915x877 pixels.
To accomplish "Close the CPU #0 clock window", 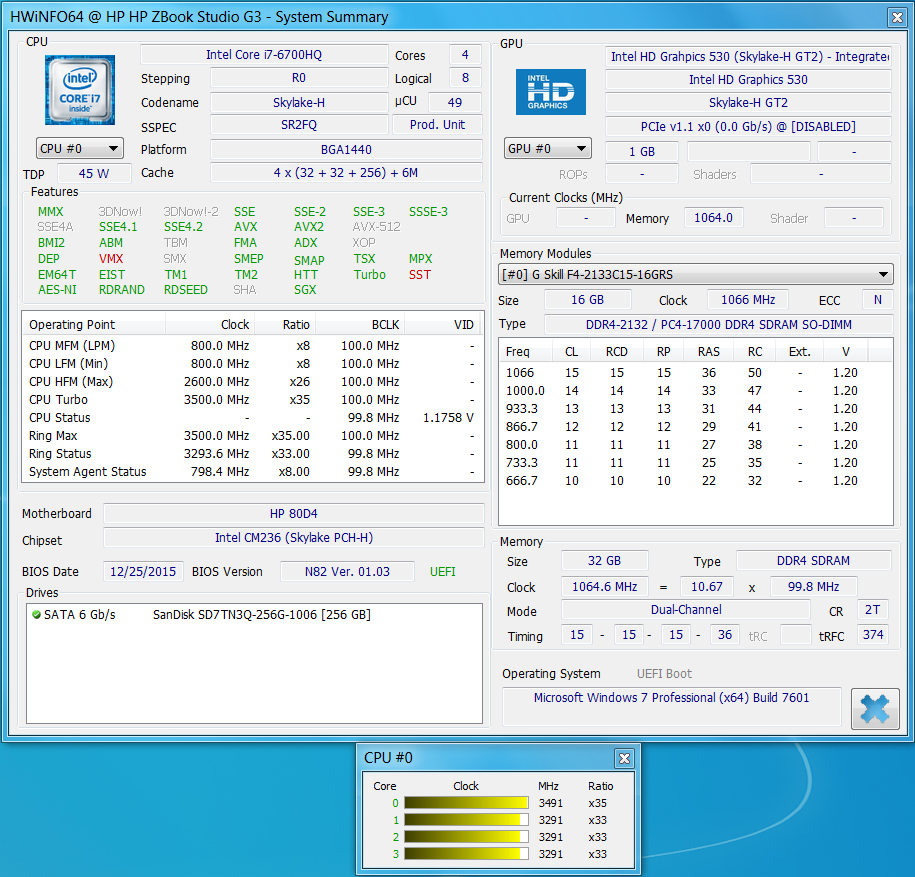I will (624, 758).
